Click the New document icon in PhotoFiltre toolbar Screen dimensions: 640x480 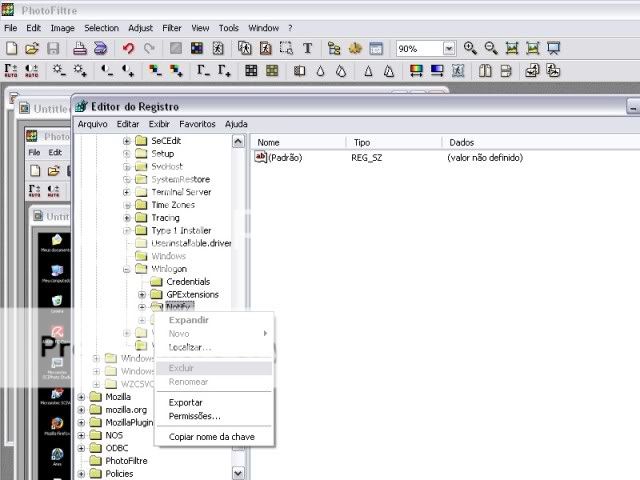click(x=11, y=49)
